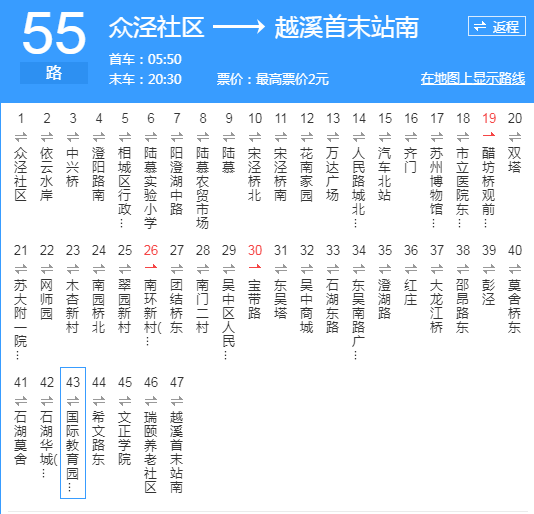The height and width of the screenshot is (514, 534).
Task: Click the 55 路 route number badge
Action: [x=54, y=47]
